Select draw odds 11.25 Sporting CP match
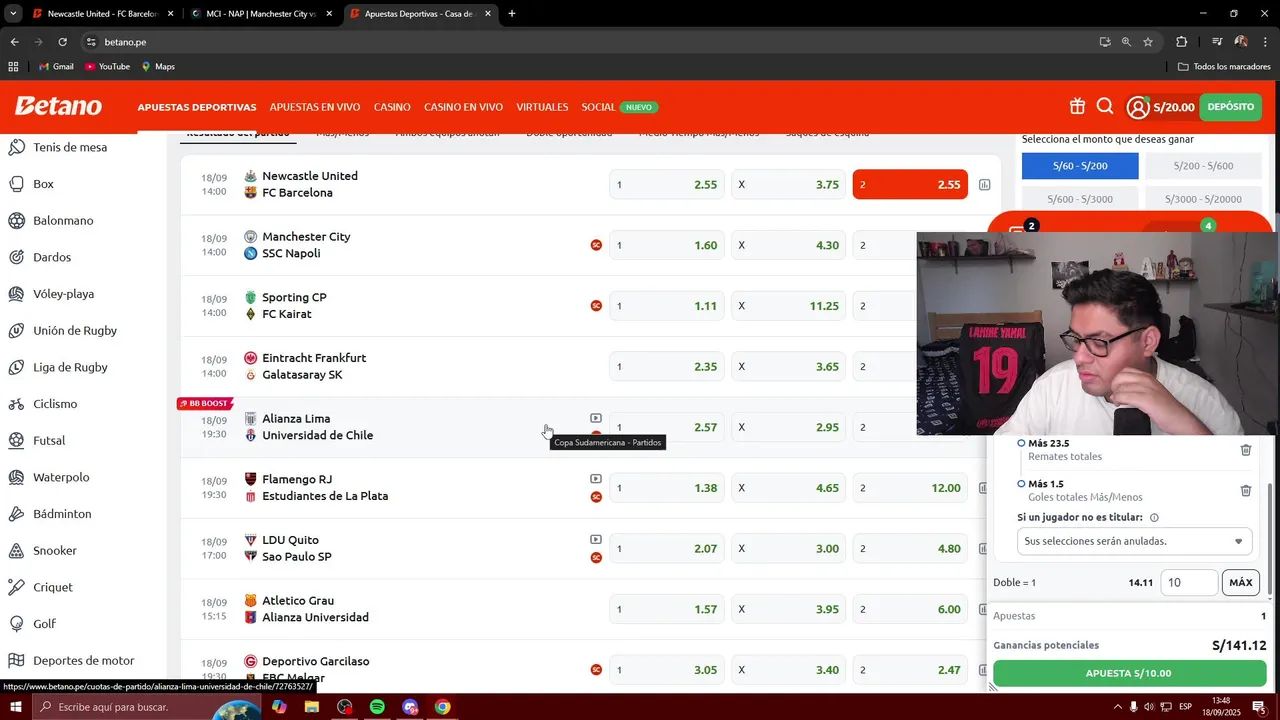The image size is (1280, 720). pyautogui.click(x=789, y=306)
